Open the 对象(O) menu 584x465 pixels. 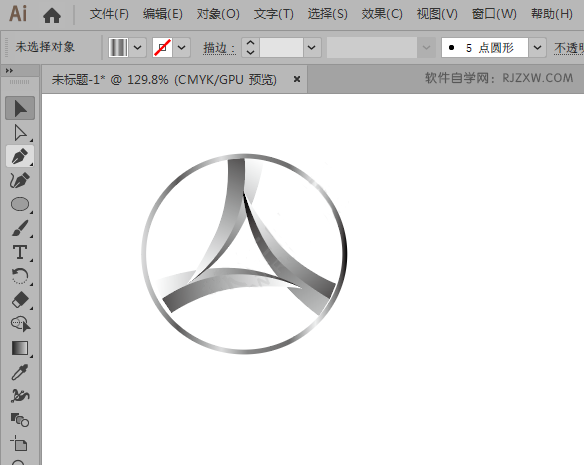218,14
